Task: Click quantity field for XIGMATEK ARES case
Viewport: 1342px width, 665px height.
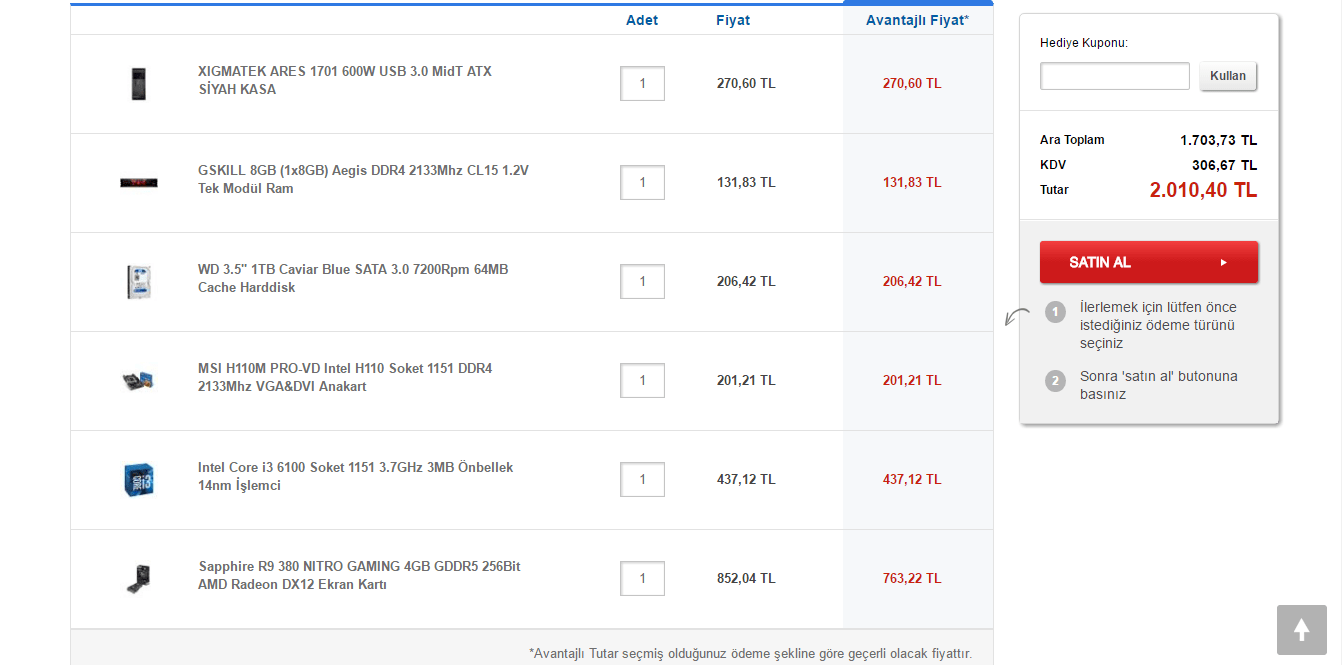Action: coord(642,83)
